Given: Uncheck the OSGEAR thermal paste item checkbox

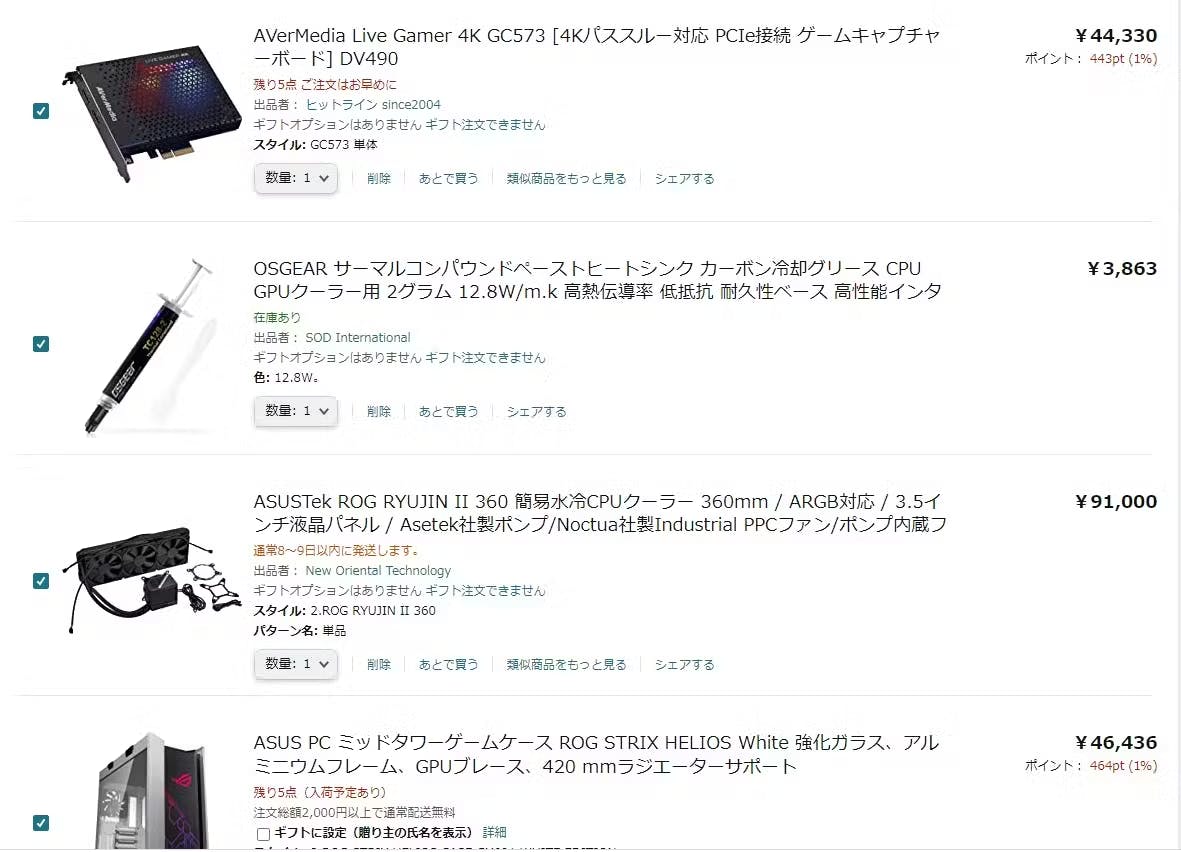Looking at the screenshot, I should tap(41, 344).
